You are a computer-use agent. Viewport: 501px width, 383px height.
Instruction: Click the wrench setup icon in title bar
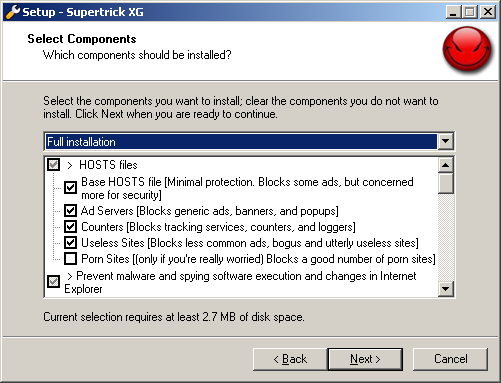[13, 12]
